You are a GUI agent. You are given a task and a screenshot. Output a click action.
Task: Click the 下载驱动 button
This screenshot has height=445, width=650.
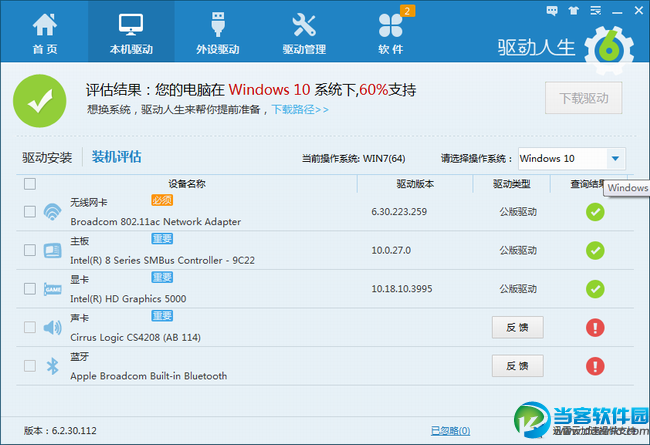point(584,98)
